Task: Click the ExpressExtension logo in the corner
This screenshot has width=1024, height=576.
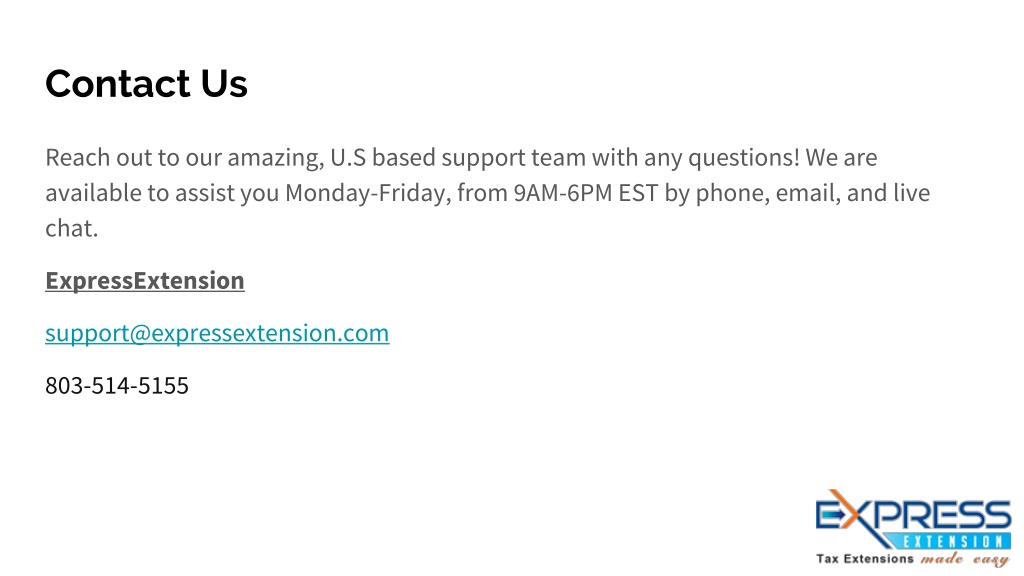Action: (913, 528)
